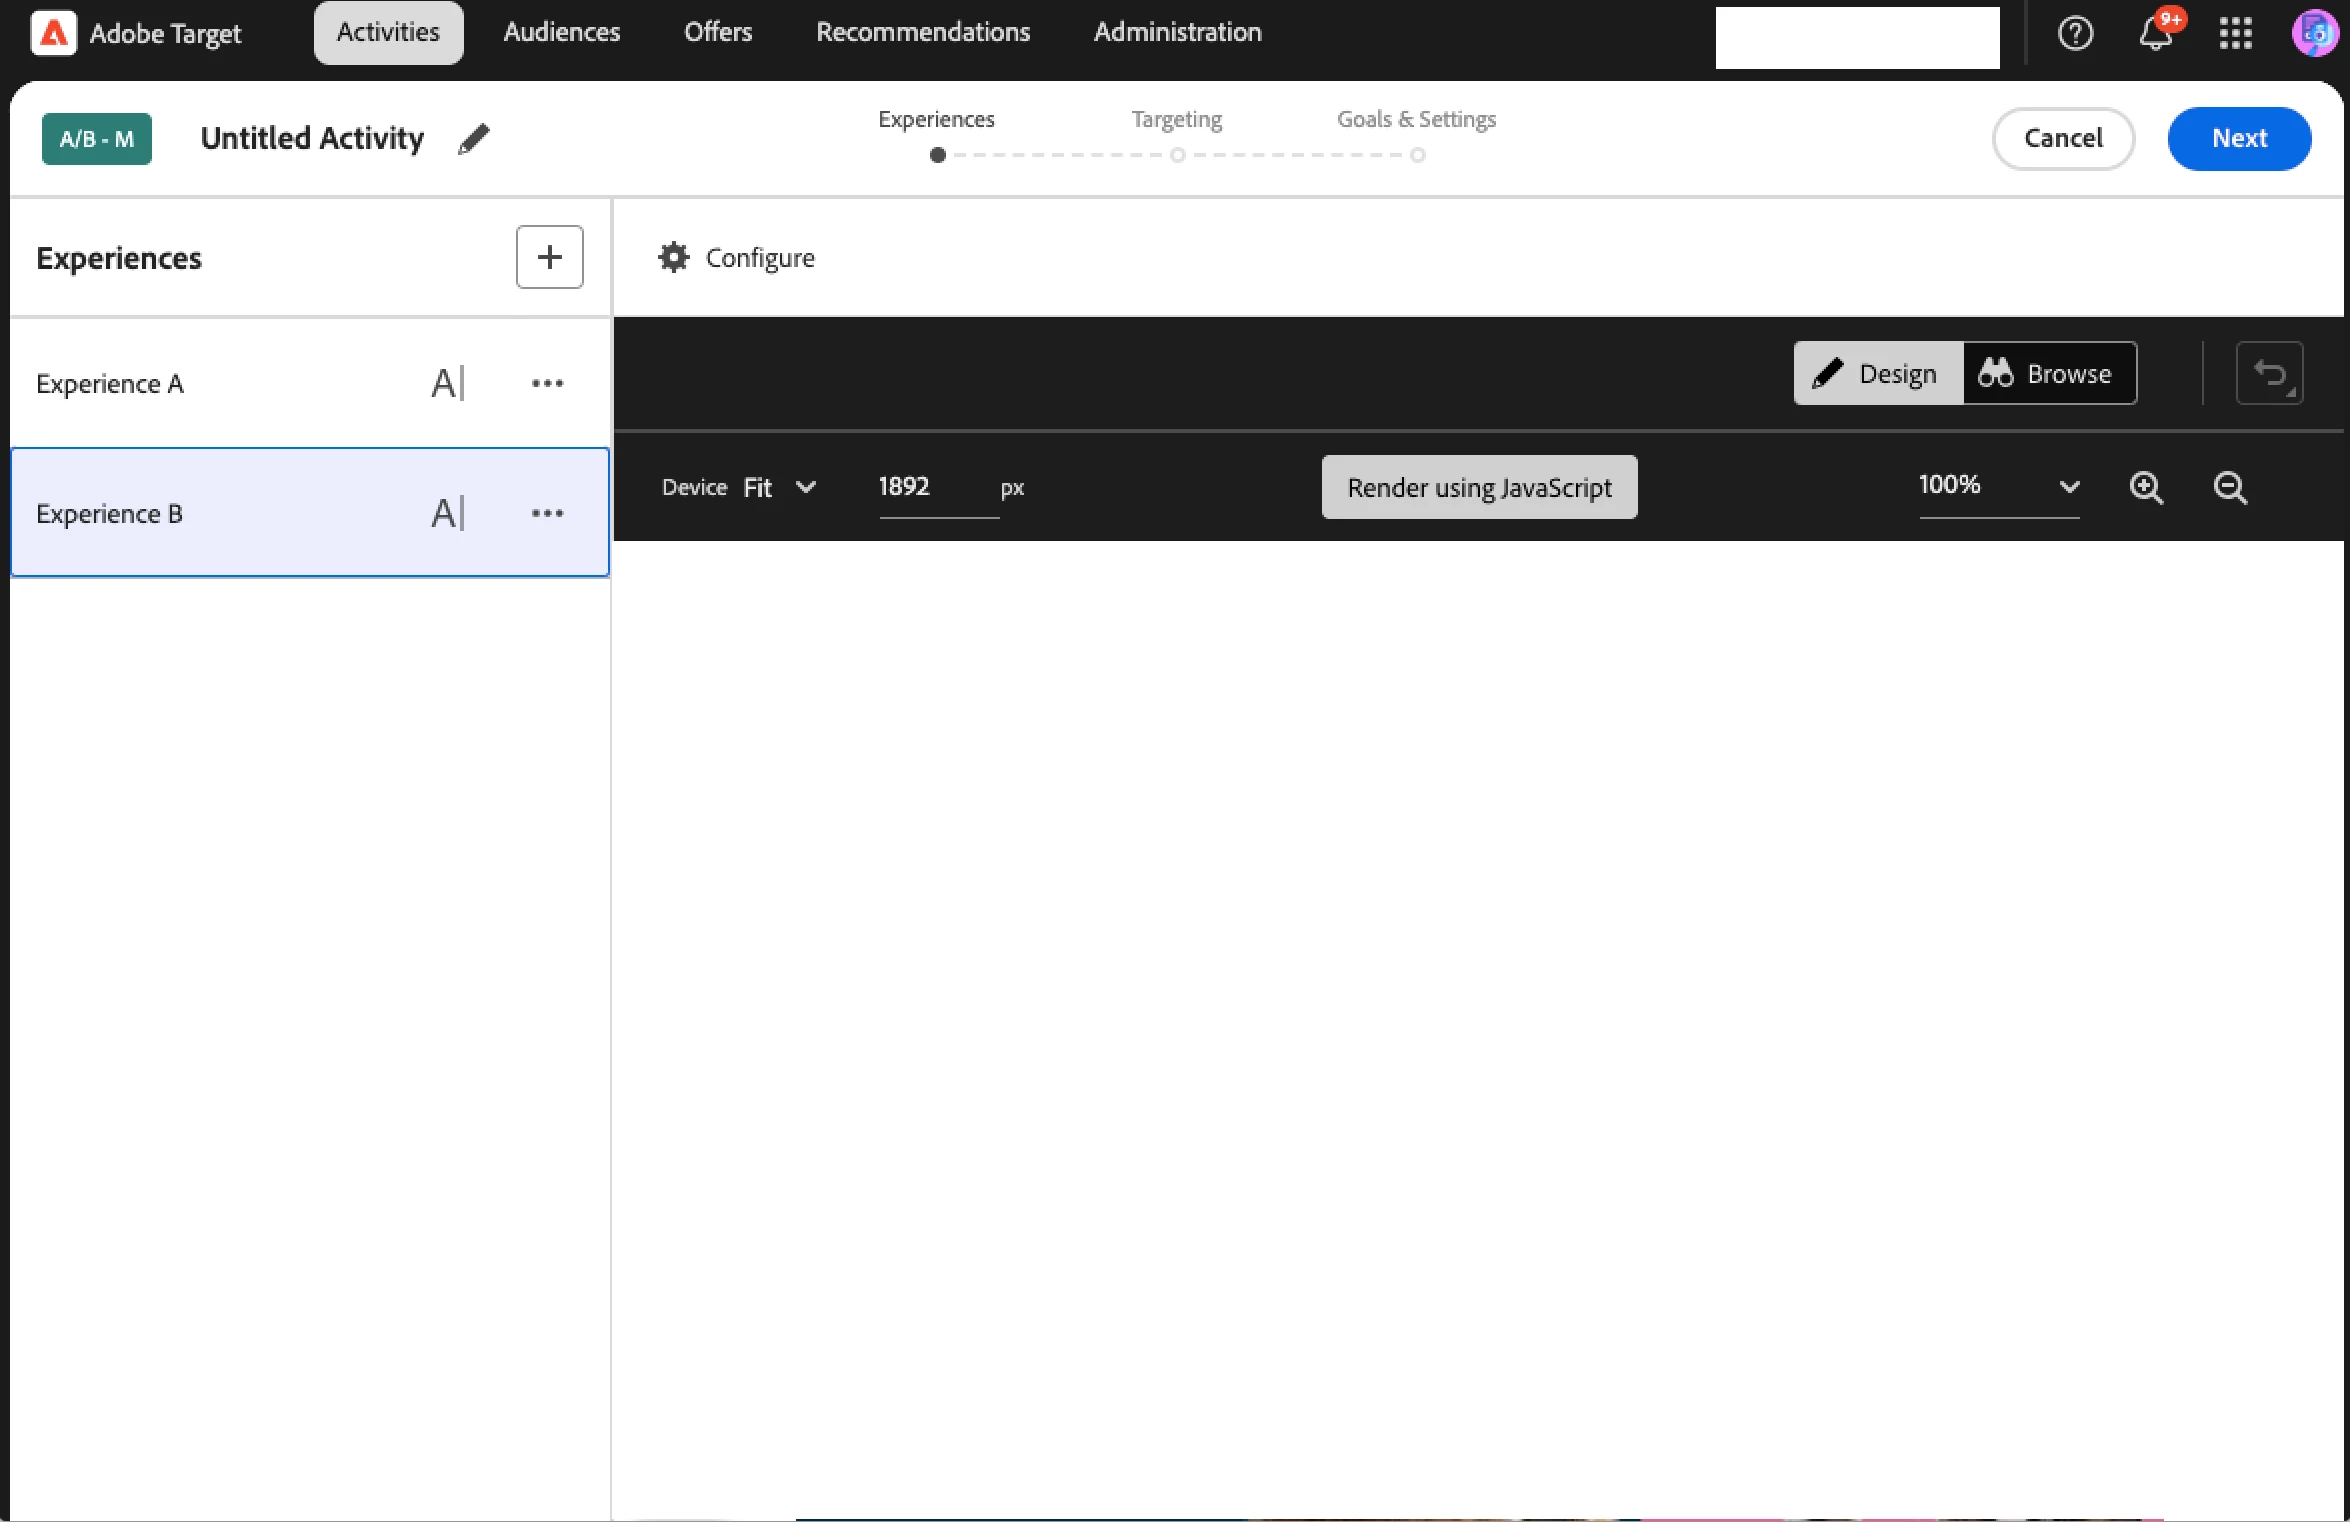The image size is (2350, 1522).
Task: Add a new experience with plus icon
Action: click(549, 257)
